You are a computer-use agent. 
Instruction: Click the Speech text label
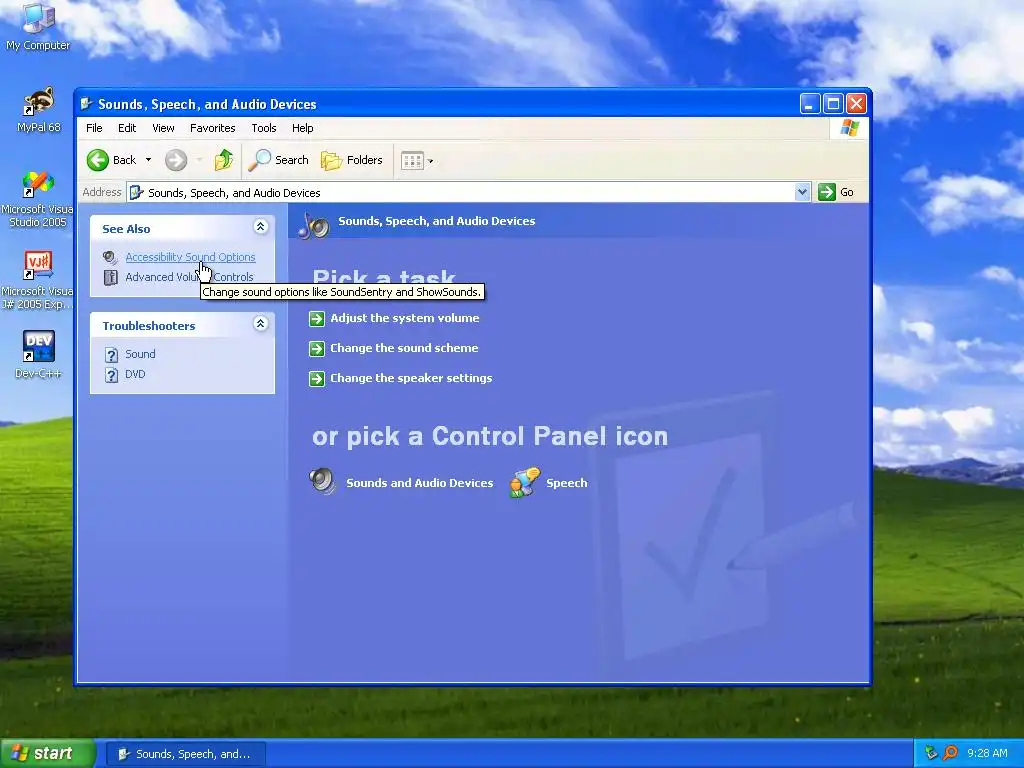click(x=567, y=483)
